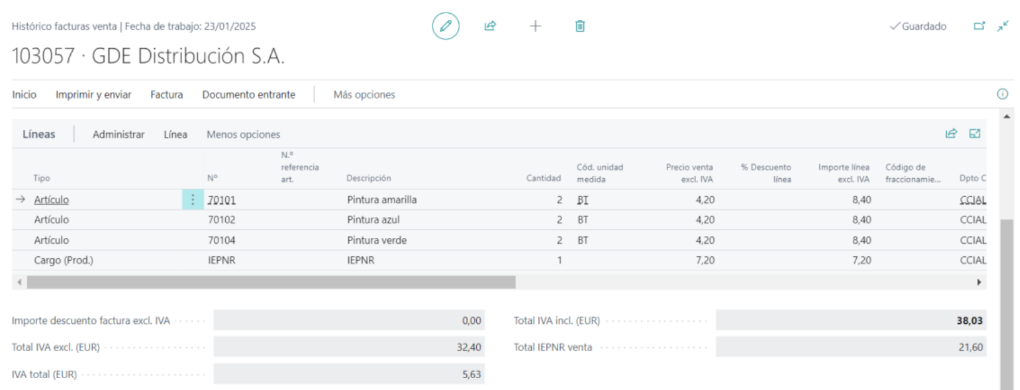This screenshot has width=1020, height=390.
Task: Click Menos opciones in Líneas
Action: tap(243, 135)
